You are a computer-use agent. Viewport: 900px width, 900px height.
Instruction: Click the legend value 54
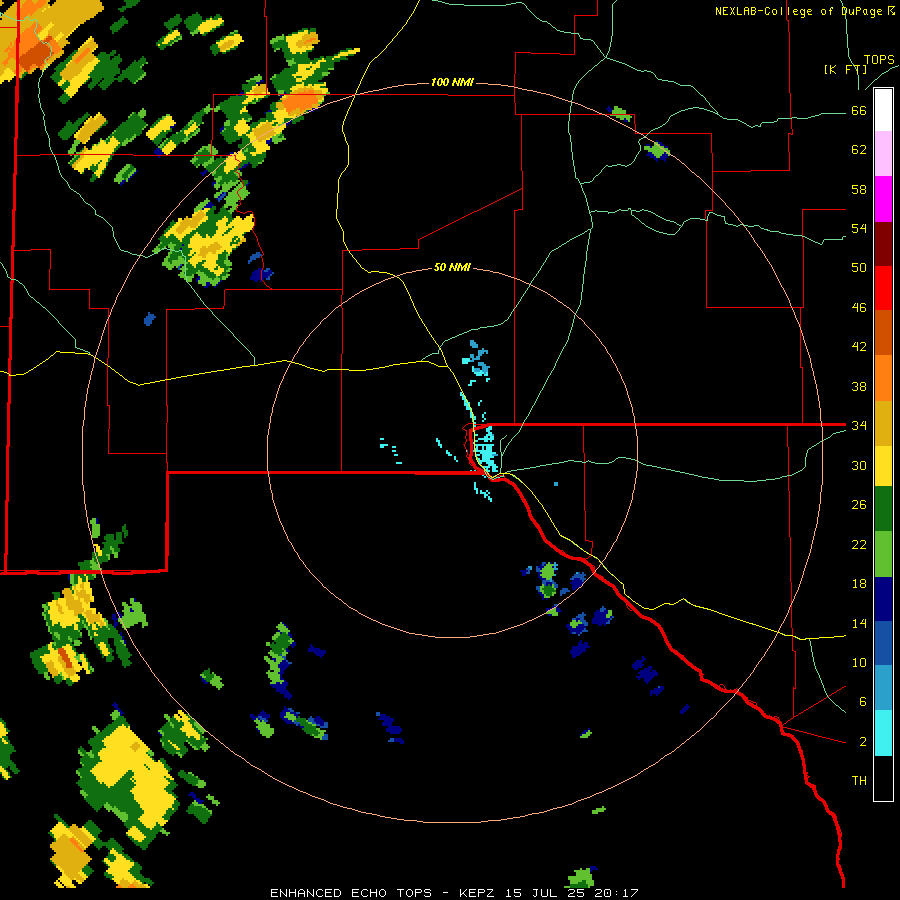[859, 228]
